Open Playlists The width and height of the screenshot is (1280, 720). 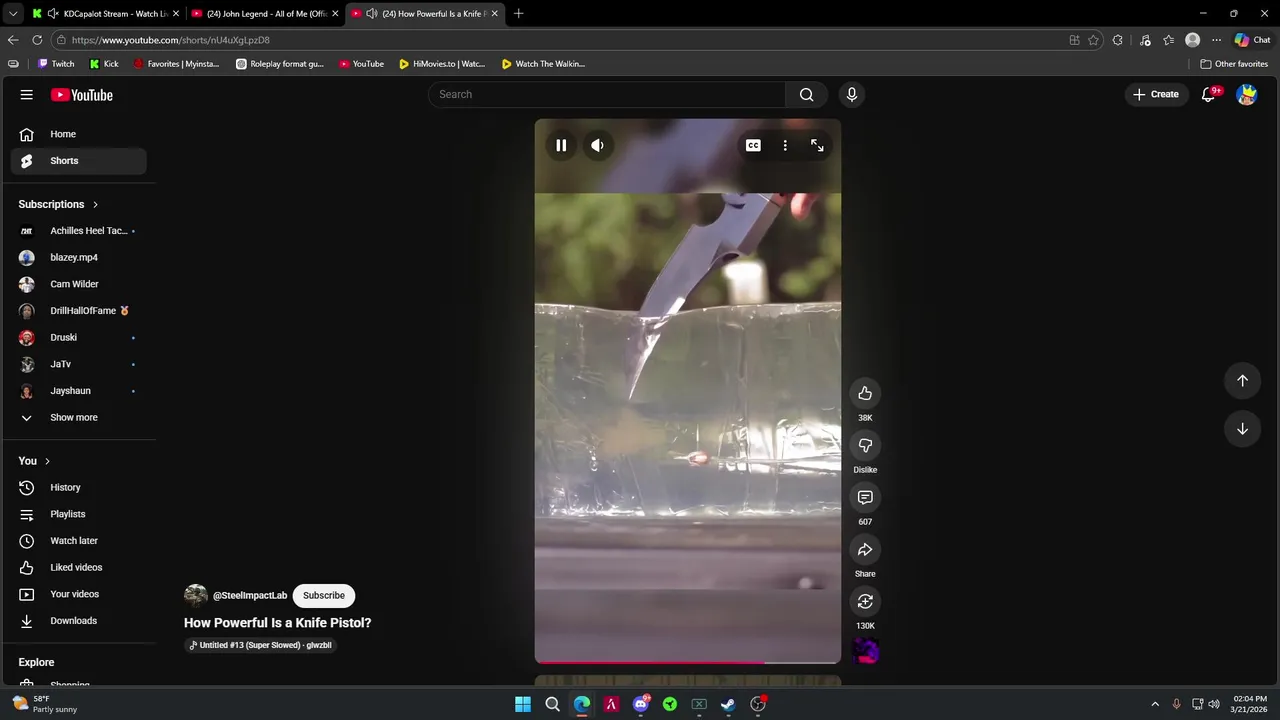78,514
